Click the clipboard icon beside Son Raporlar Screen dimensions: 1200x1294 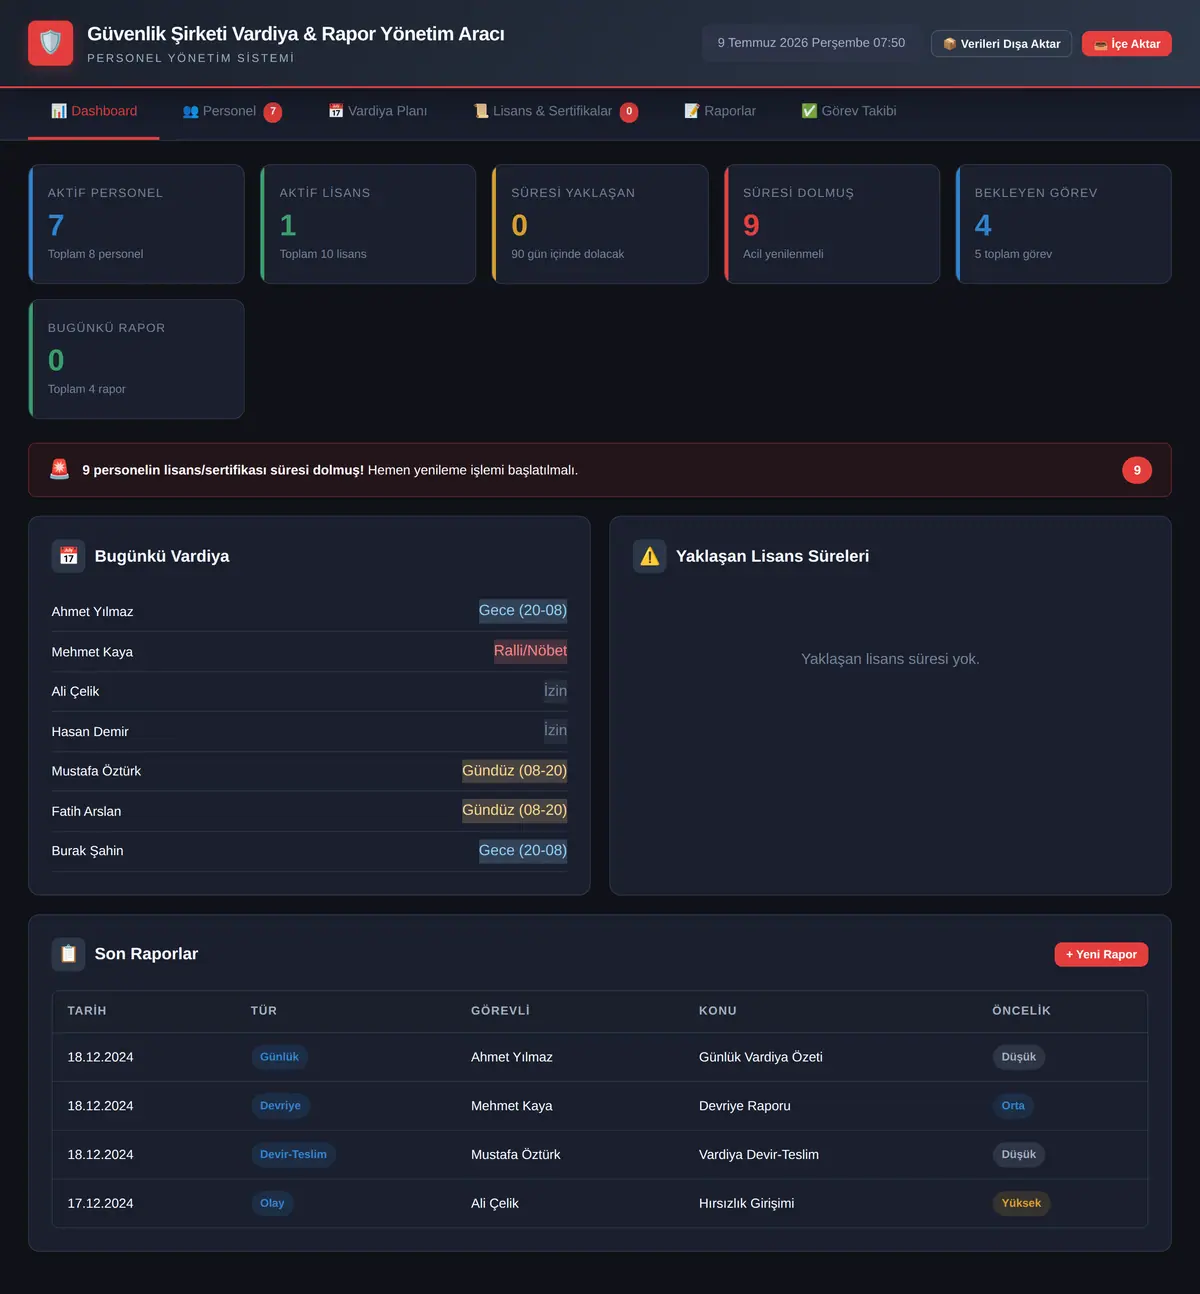[x=68, y=954]
